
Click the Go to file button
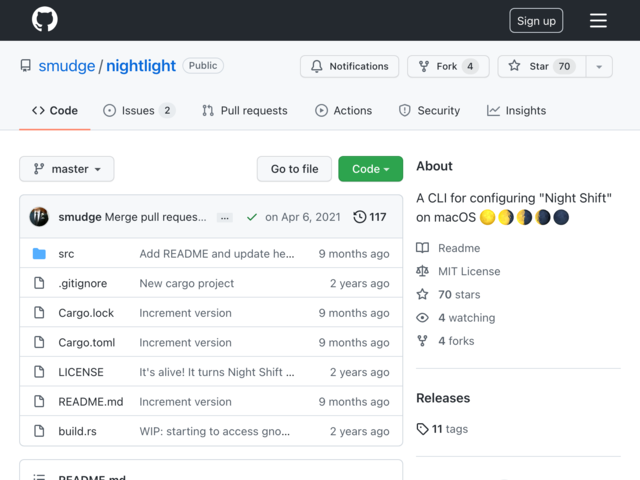click(x=294, y=169)
